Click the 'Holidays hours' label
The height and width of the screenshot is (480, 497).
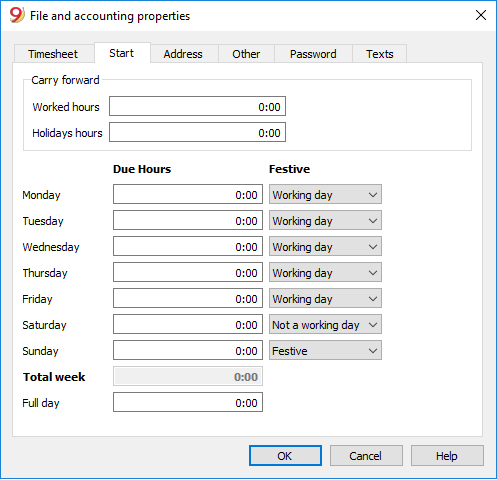[67, 133]
